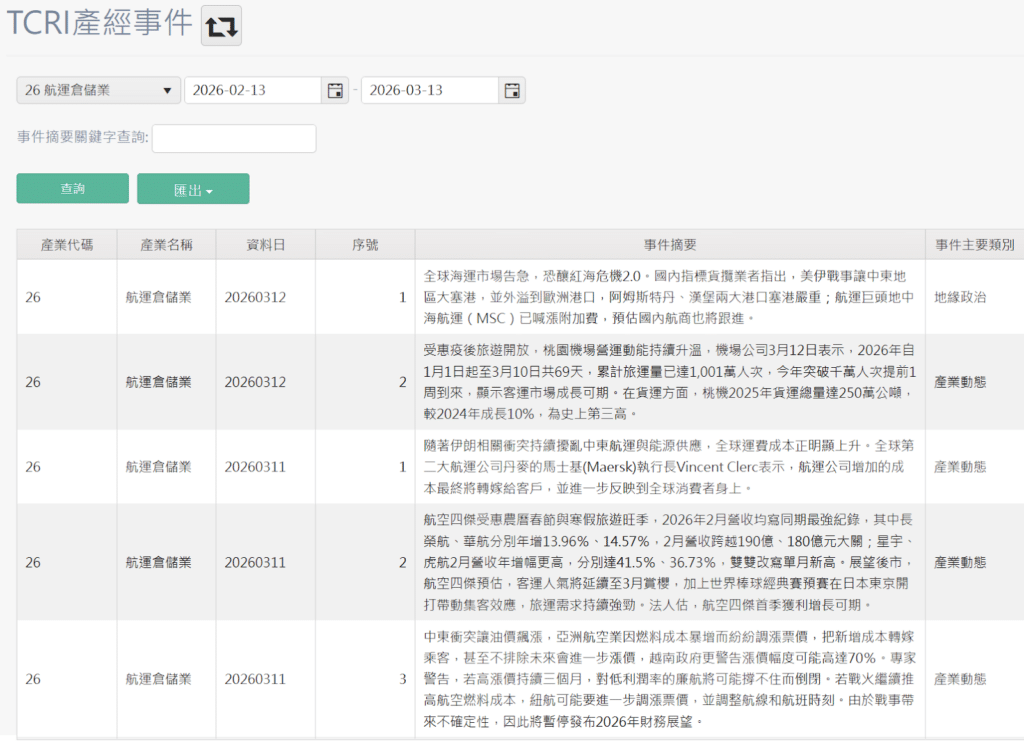1024x742 pixels.
Task: Click the 產業代碼 column header
Action: tap(65, 244)
